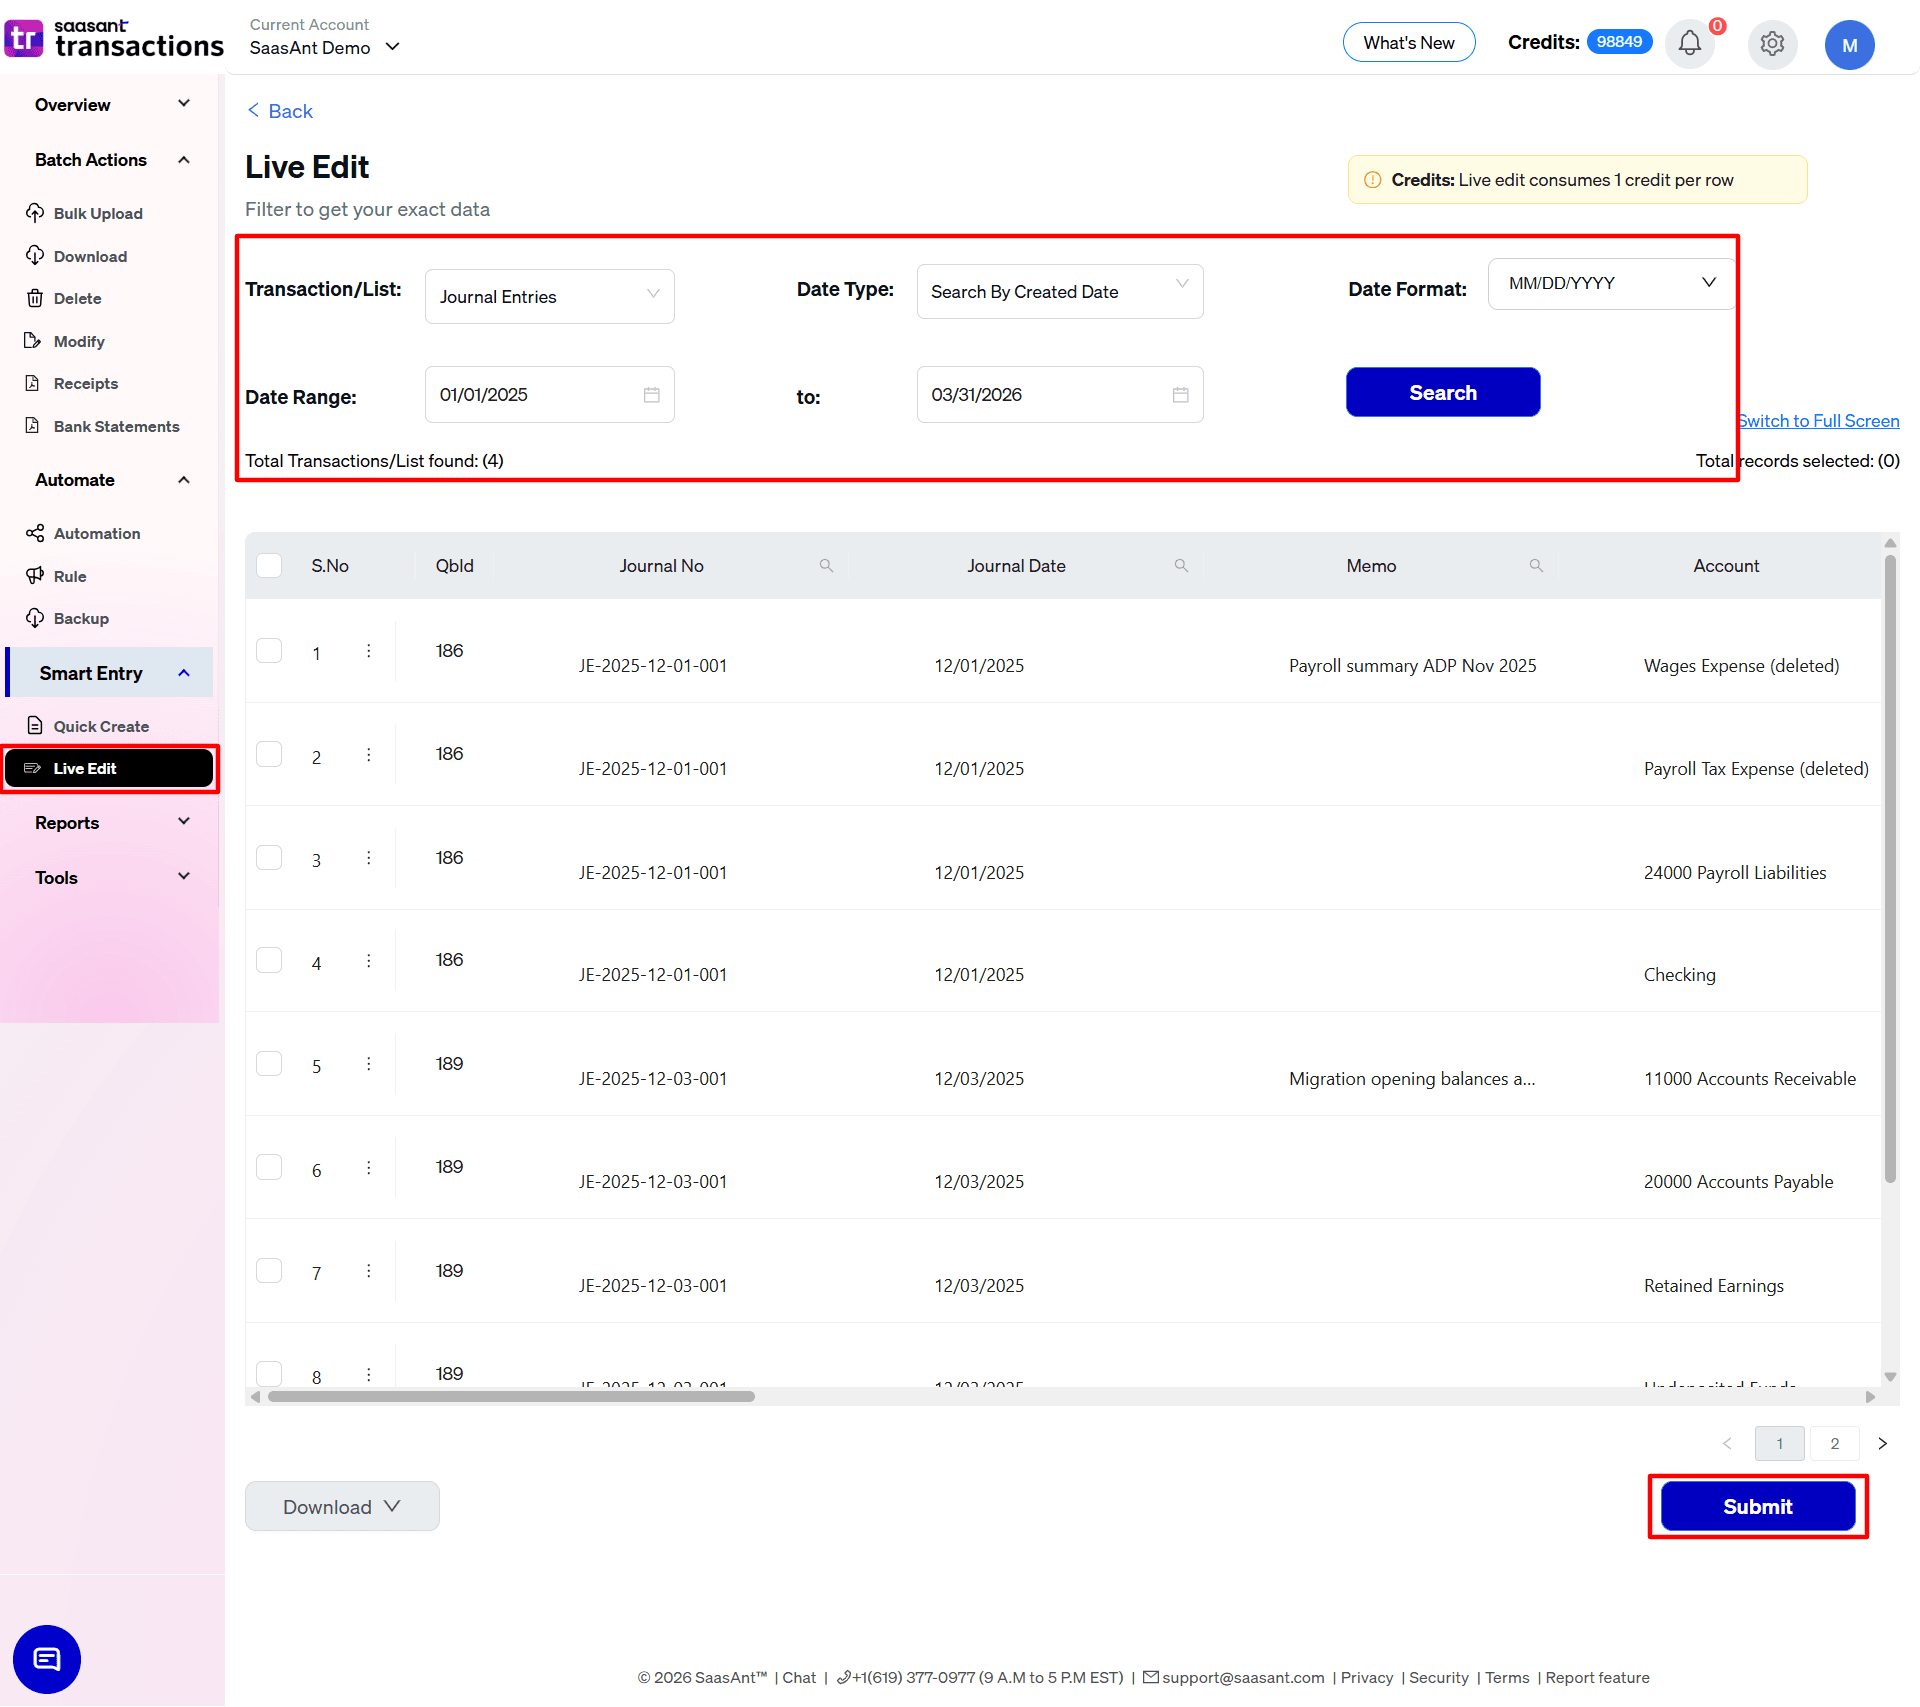Select the checkbox for row 5
The image size is (1920, 1707).
tap(269, 1063)
